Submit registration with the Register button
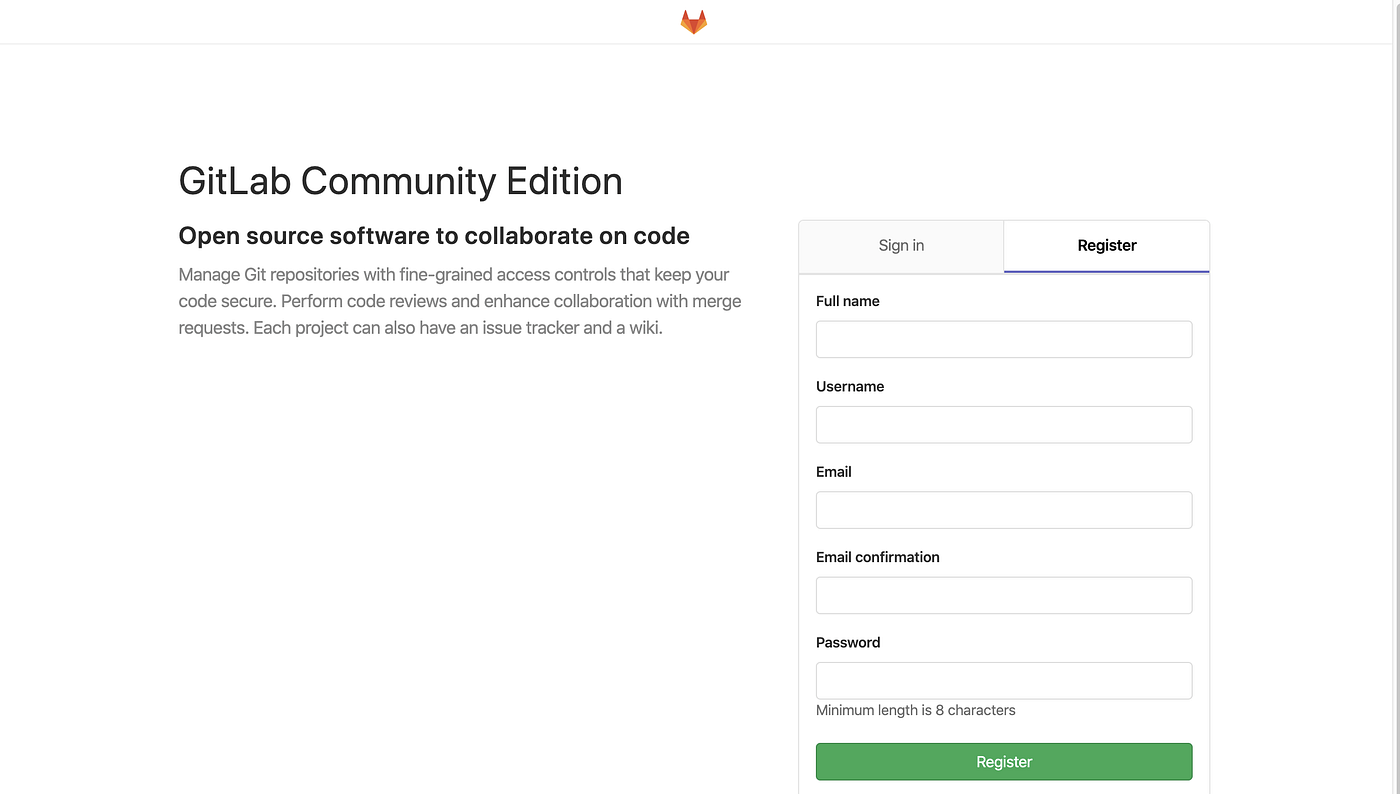This screenshot has width=1400, height=794. click(1004, 761)
